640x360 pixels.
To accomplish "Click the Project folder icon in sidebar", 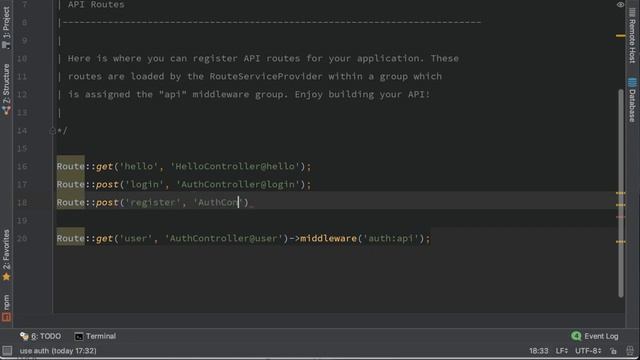I will coord(6,44).
